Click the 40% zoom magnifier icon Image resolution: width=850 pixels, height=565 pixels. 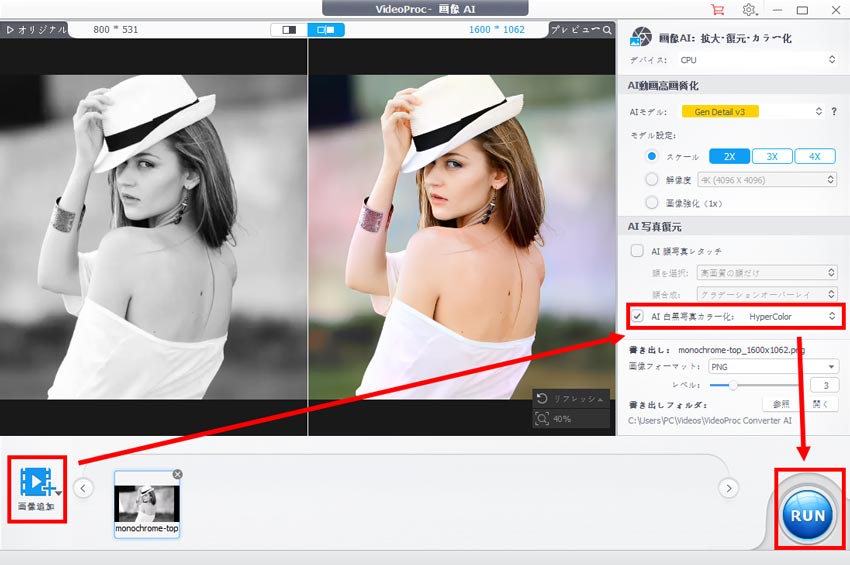[x=542, y=418]
